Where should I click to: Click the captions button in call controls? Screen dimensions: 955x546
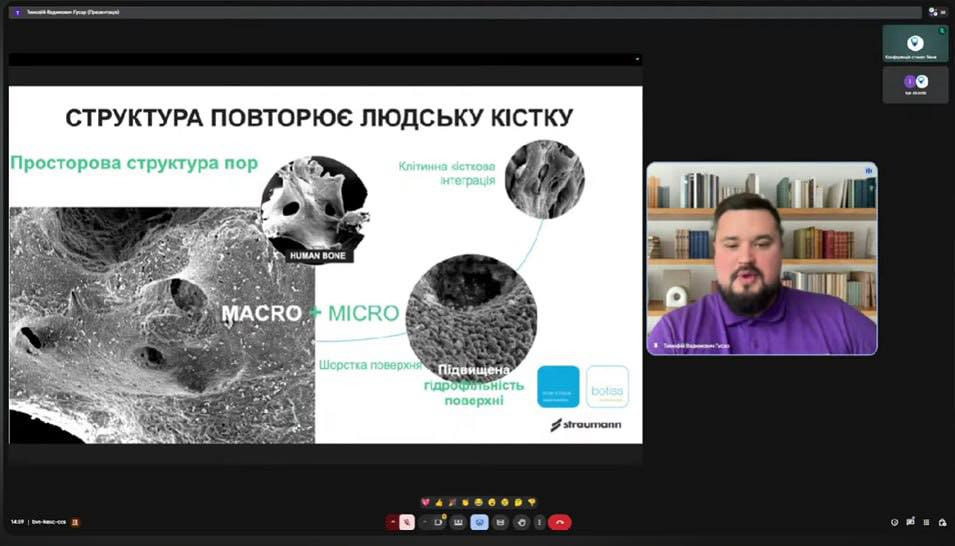point(459,522)
